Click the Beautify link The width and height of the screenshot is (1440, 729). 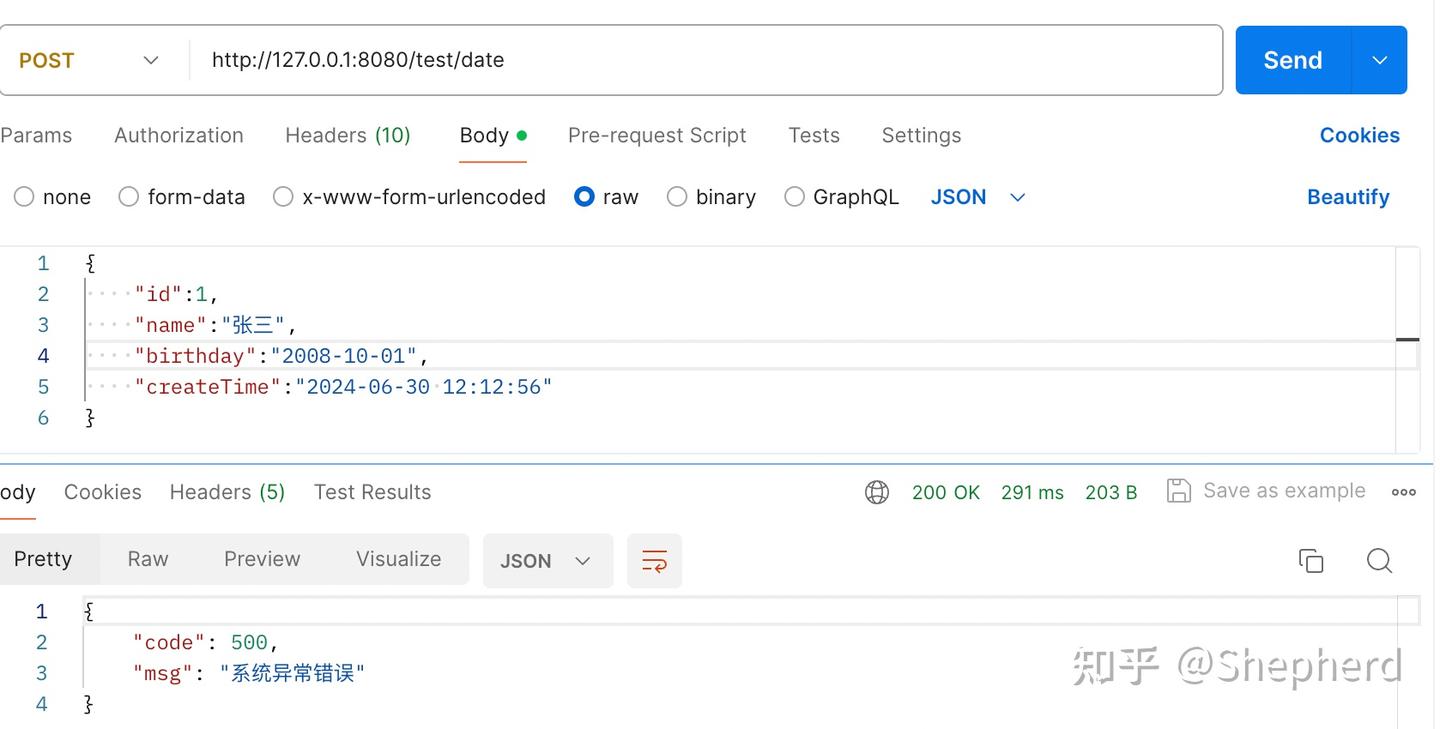[x=1348, y=197]
